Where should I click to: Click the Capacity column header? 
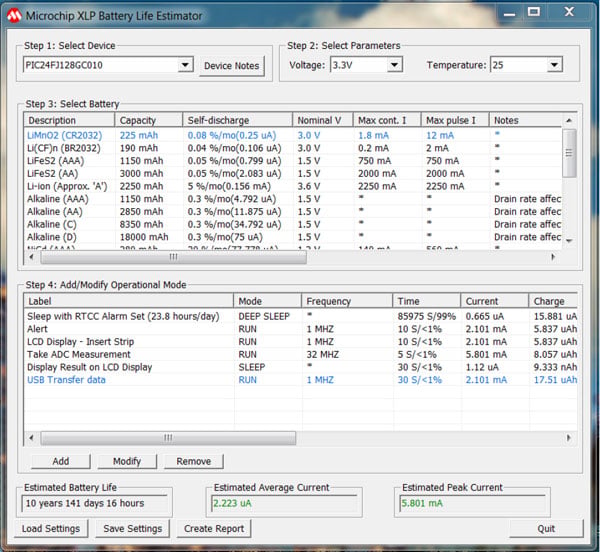tap(148, 120)
